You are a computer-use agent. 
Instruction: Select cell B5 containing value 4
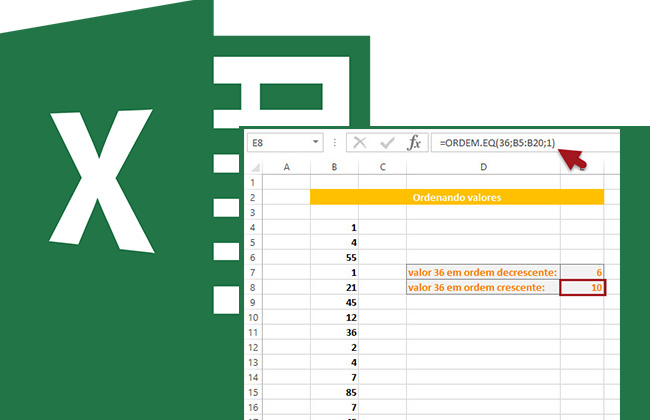click(x=334, y=242)
